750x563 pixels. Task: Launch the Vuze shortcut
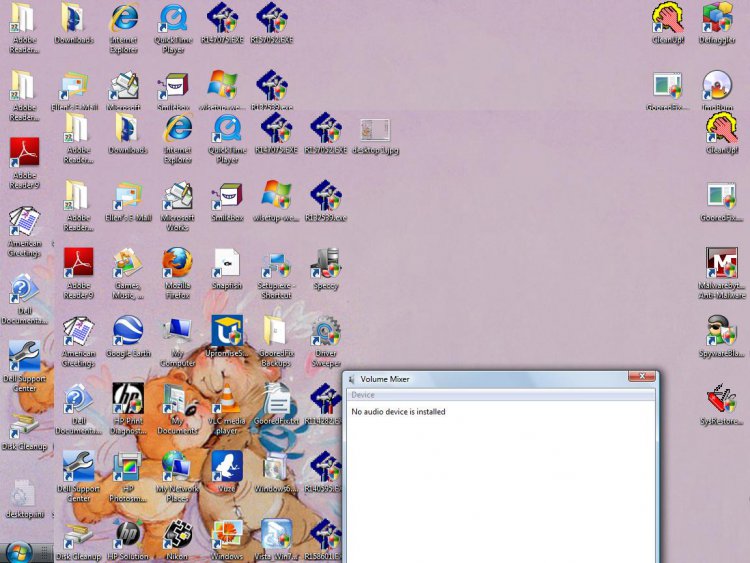click(227, 472)
